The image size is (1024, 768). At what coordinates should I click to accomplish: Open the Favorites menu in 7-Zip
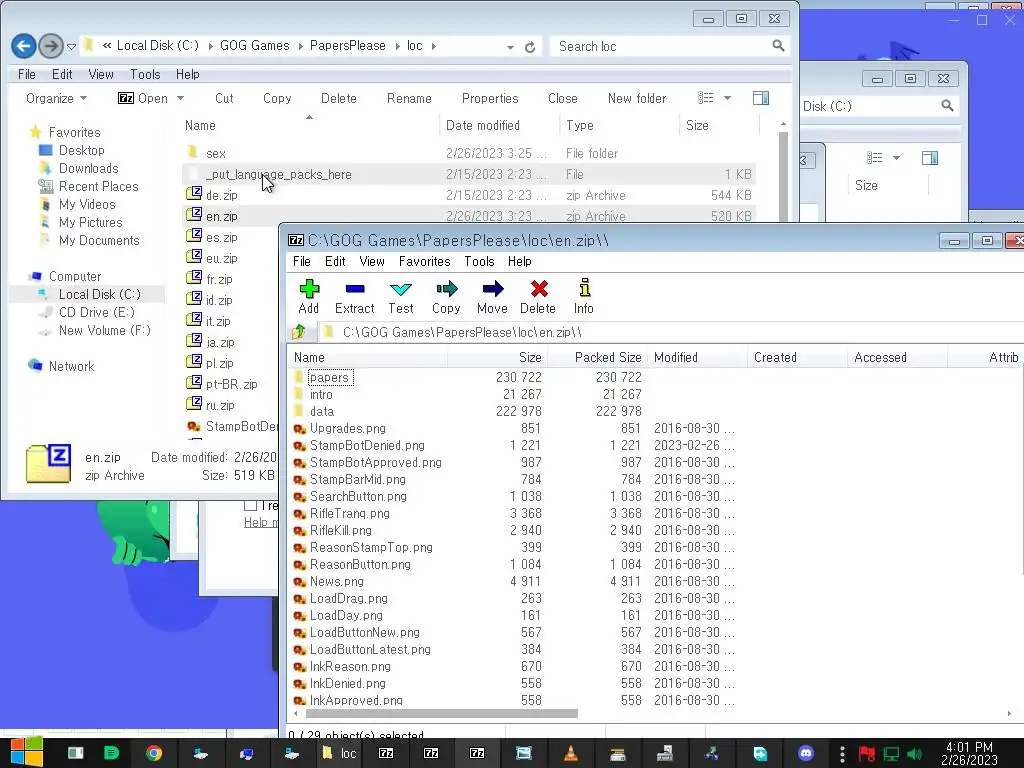click(424, 261)
